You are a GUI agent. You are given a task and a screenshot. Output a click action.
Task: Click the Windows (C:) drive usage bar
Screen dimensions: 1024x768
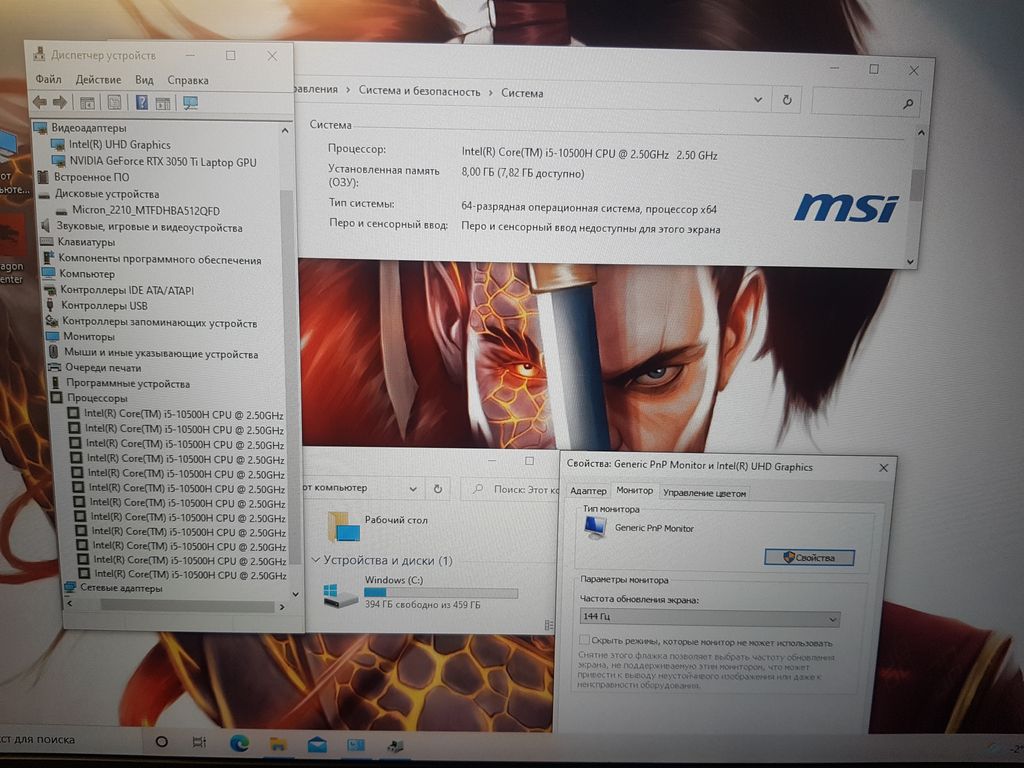(x=441, y=592)
